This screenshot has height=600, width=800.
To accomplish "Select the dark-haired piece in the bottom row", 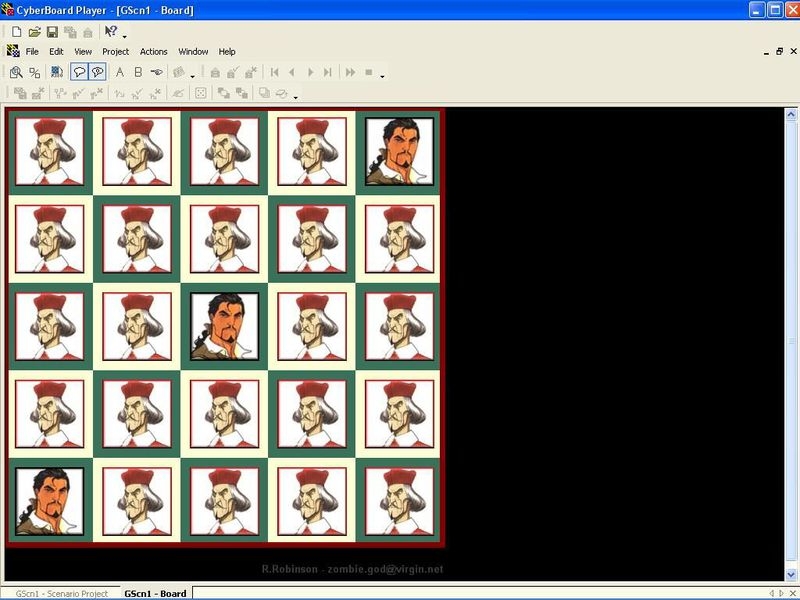I will tap(49, 501).
